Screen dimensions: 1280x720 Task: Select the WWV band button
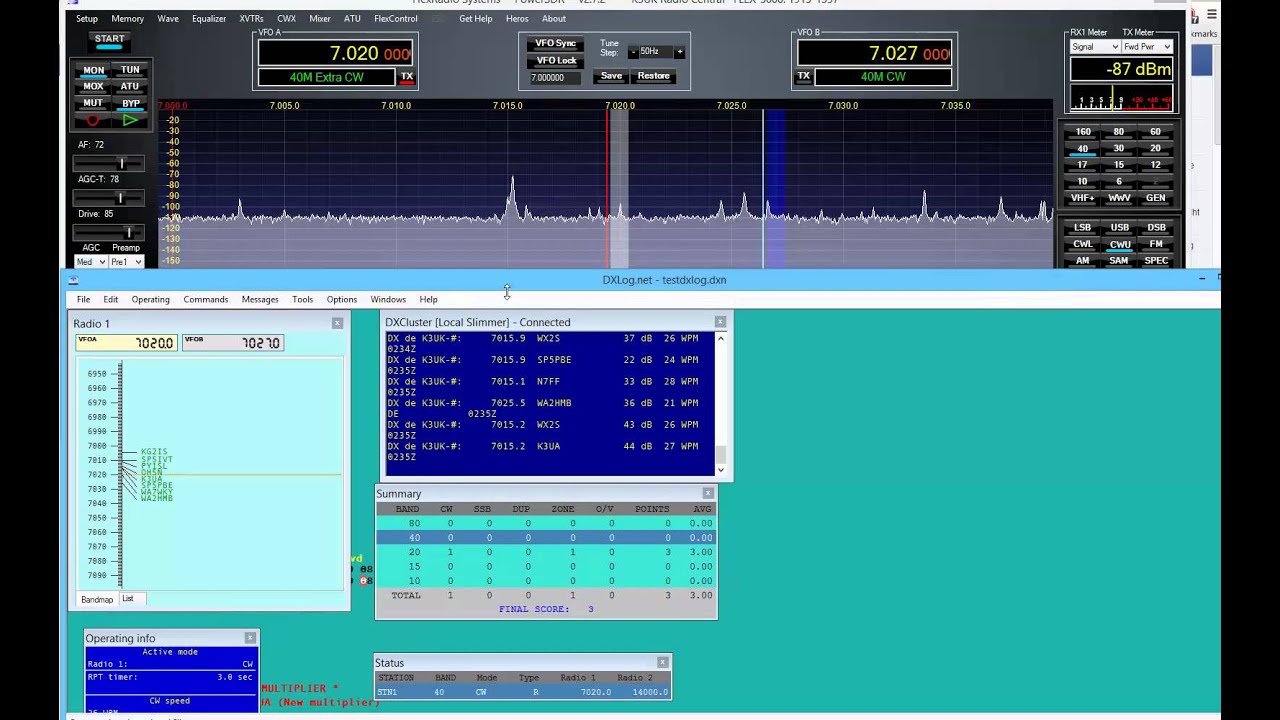[1119, 198]
